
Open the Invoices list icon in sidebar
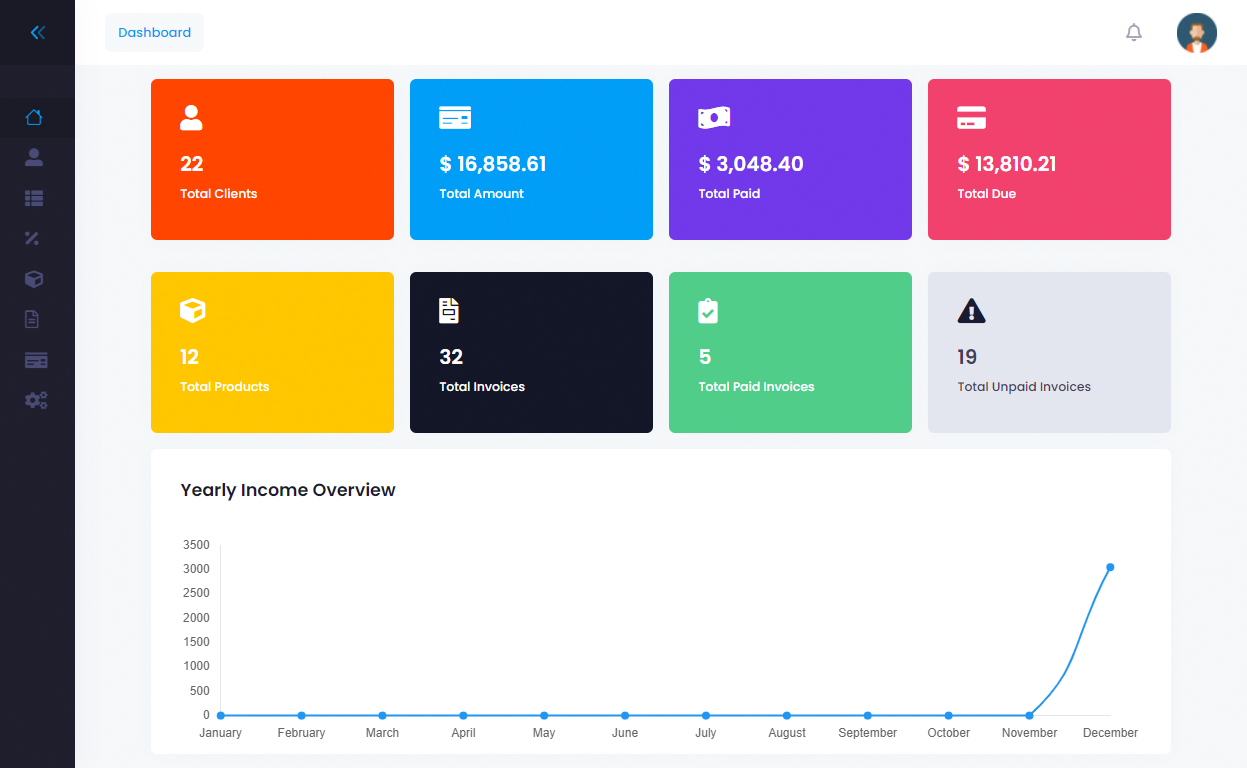tap(34, 198)
